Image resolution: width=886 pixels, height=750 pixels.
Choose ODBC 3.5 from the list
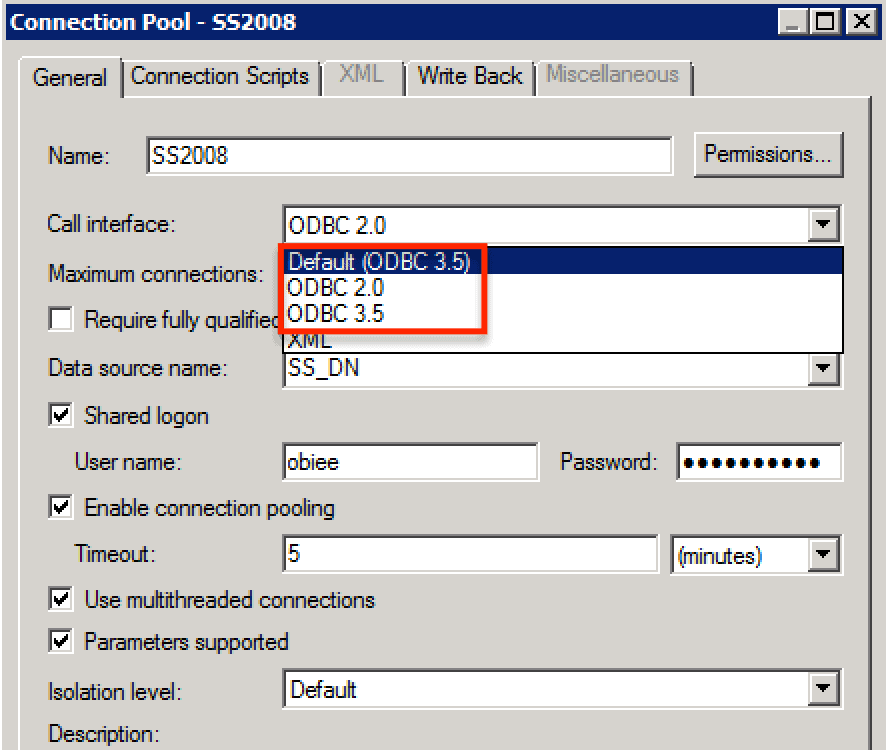[563, 314]
